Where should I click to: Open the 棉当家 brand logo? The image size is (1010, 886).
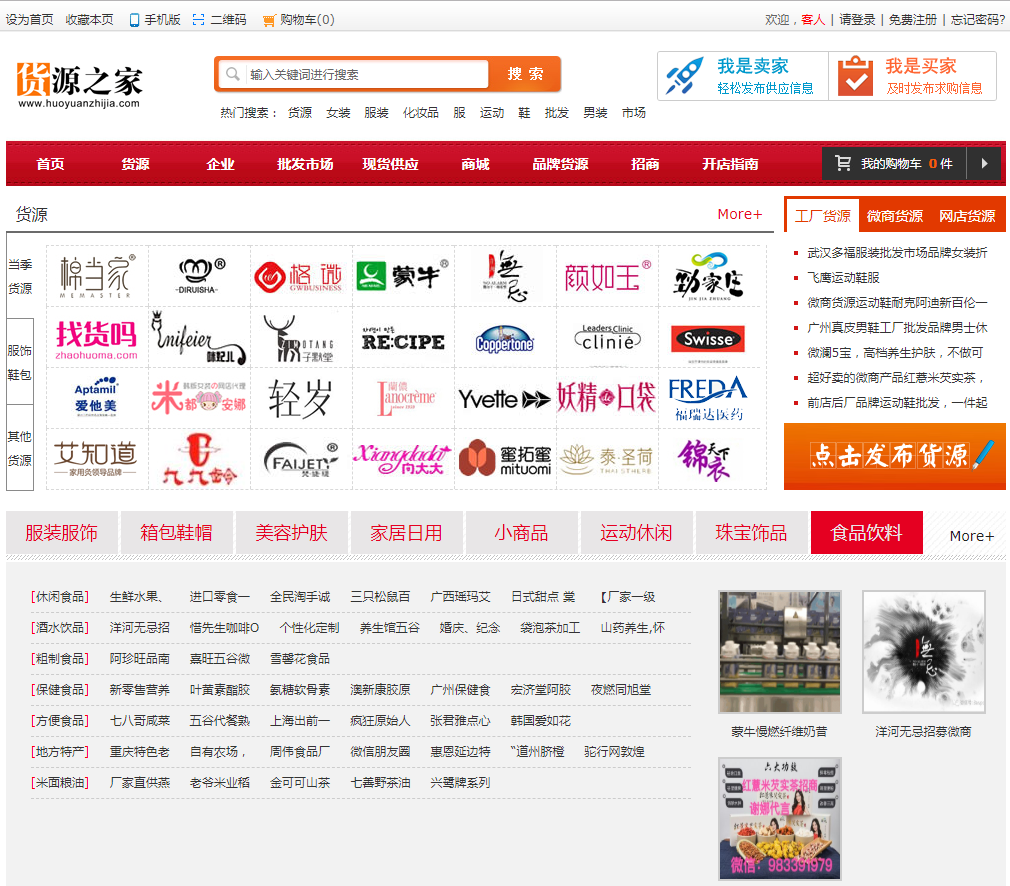click(97, 276)
